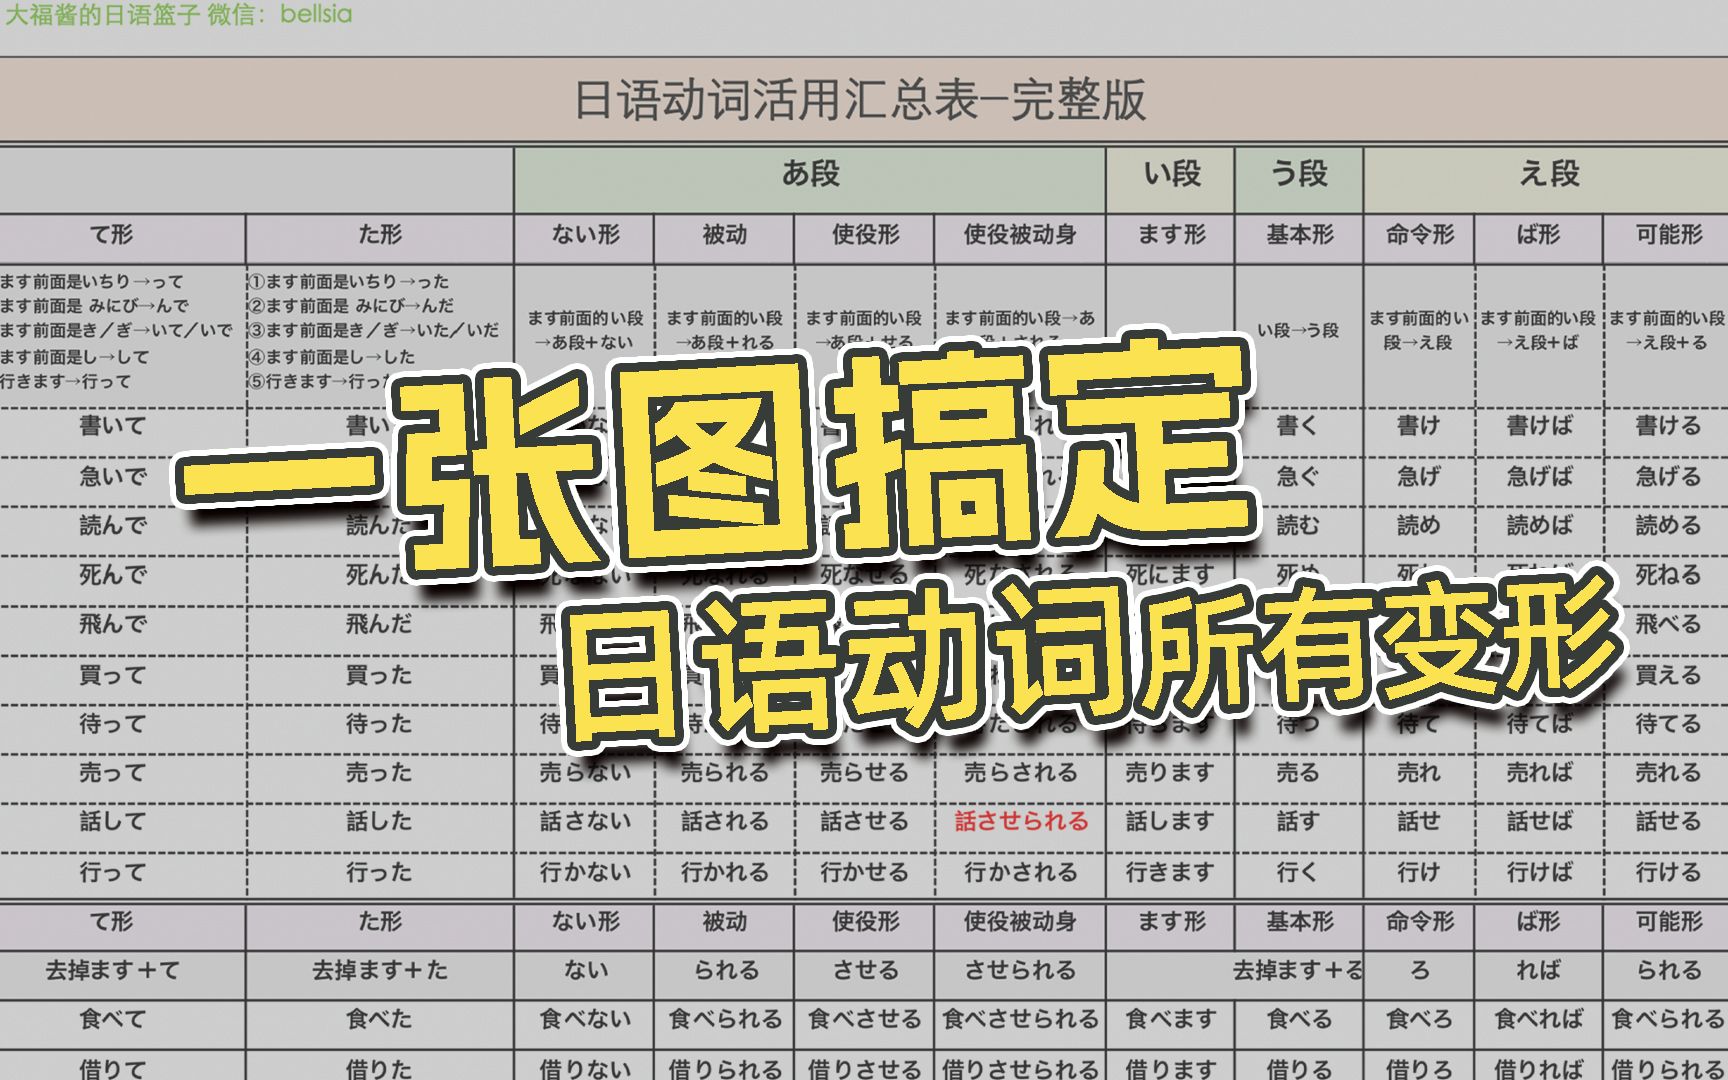Select the passive form 話される
The height and width of the screenshot is (1080, 1728).
click(x=725, y=822)
